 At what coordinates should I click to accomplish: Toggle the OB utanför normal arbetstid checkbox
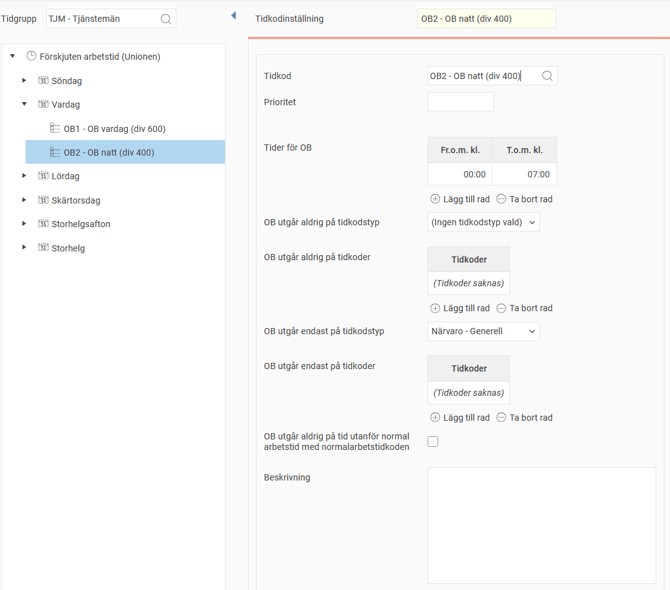tap(433, 441)
